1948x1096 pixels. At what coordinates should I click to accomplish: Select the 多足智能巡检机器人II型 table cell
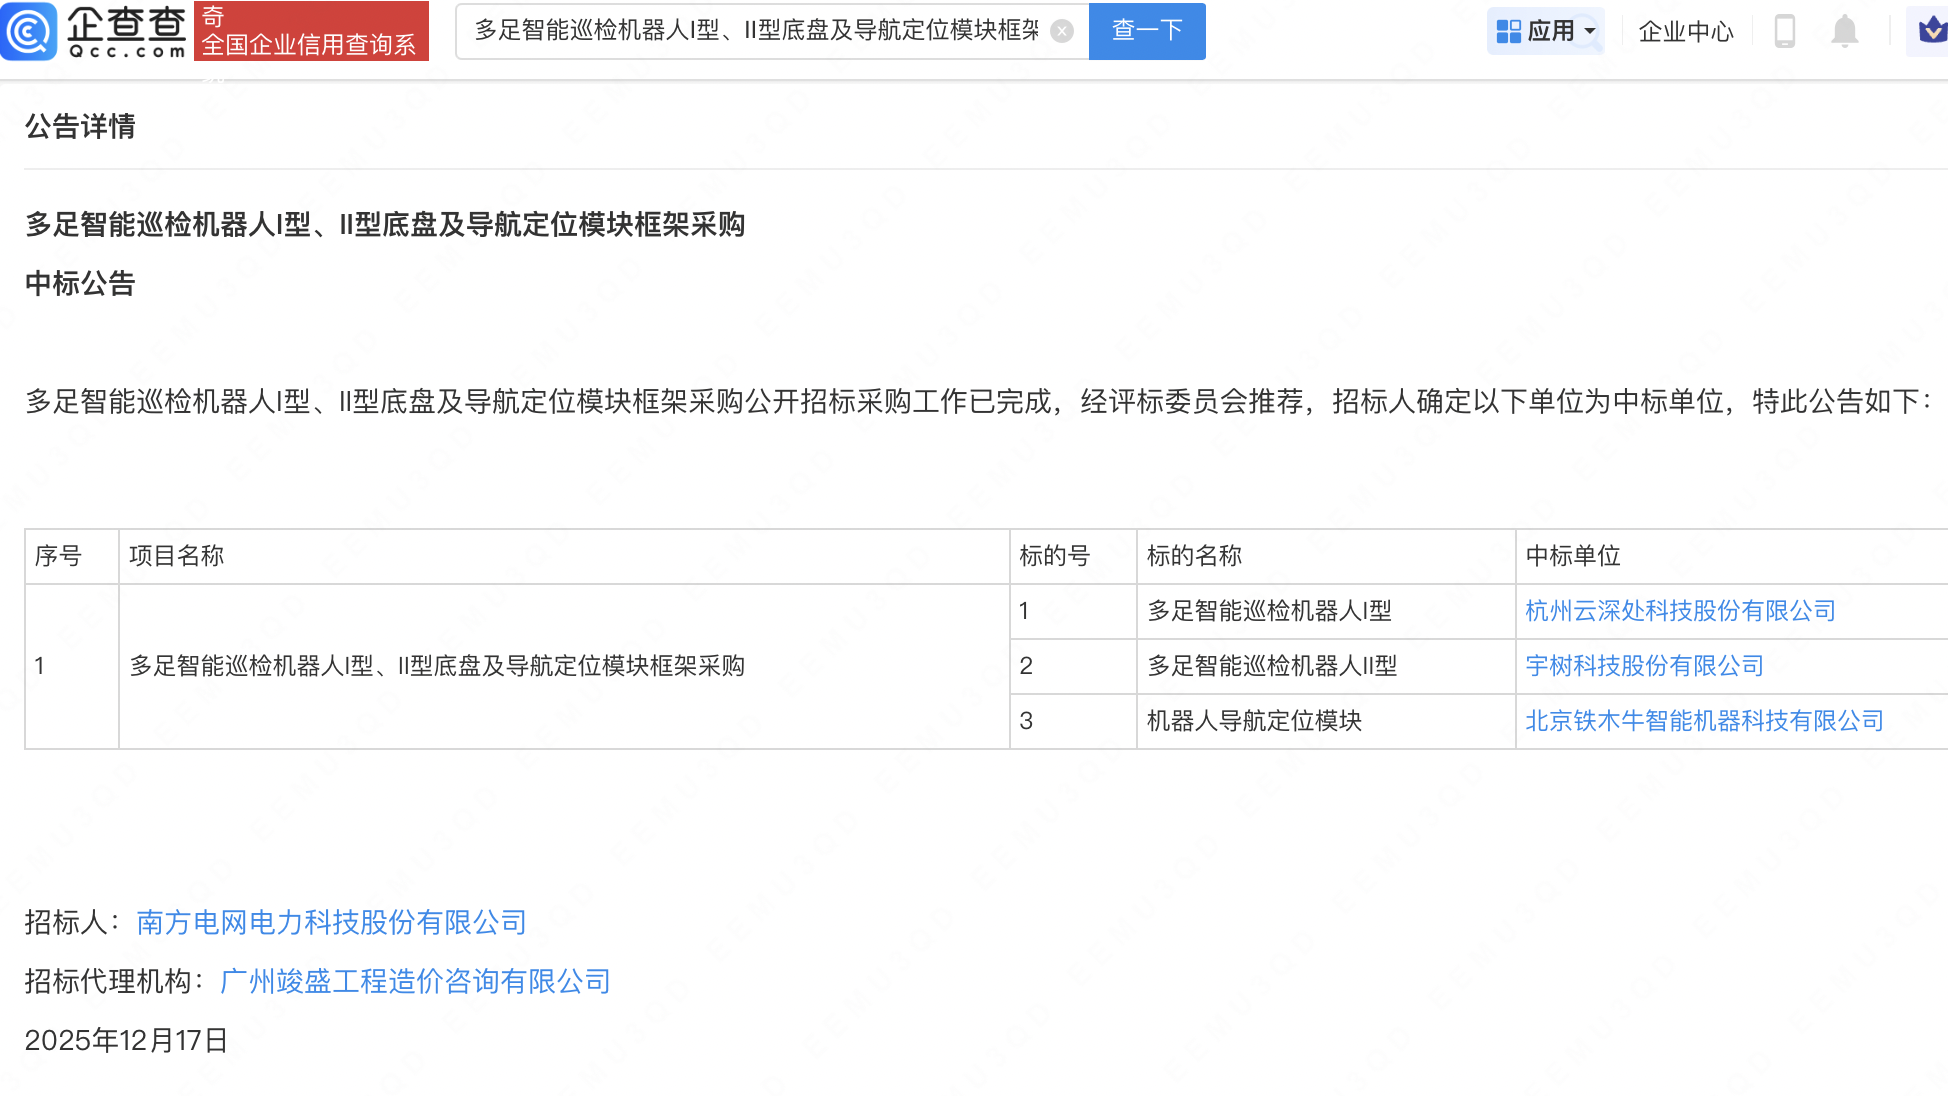(1271, 666)
